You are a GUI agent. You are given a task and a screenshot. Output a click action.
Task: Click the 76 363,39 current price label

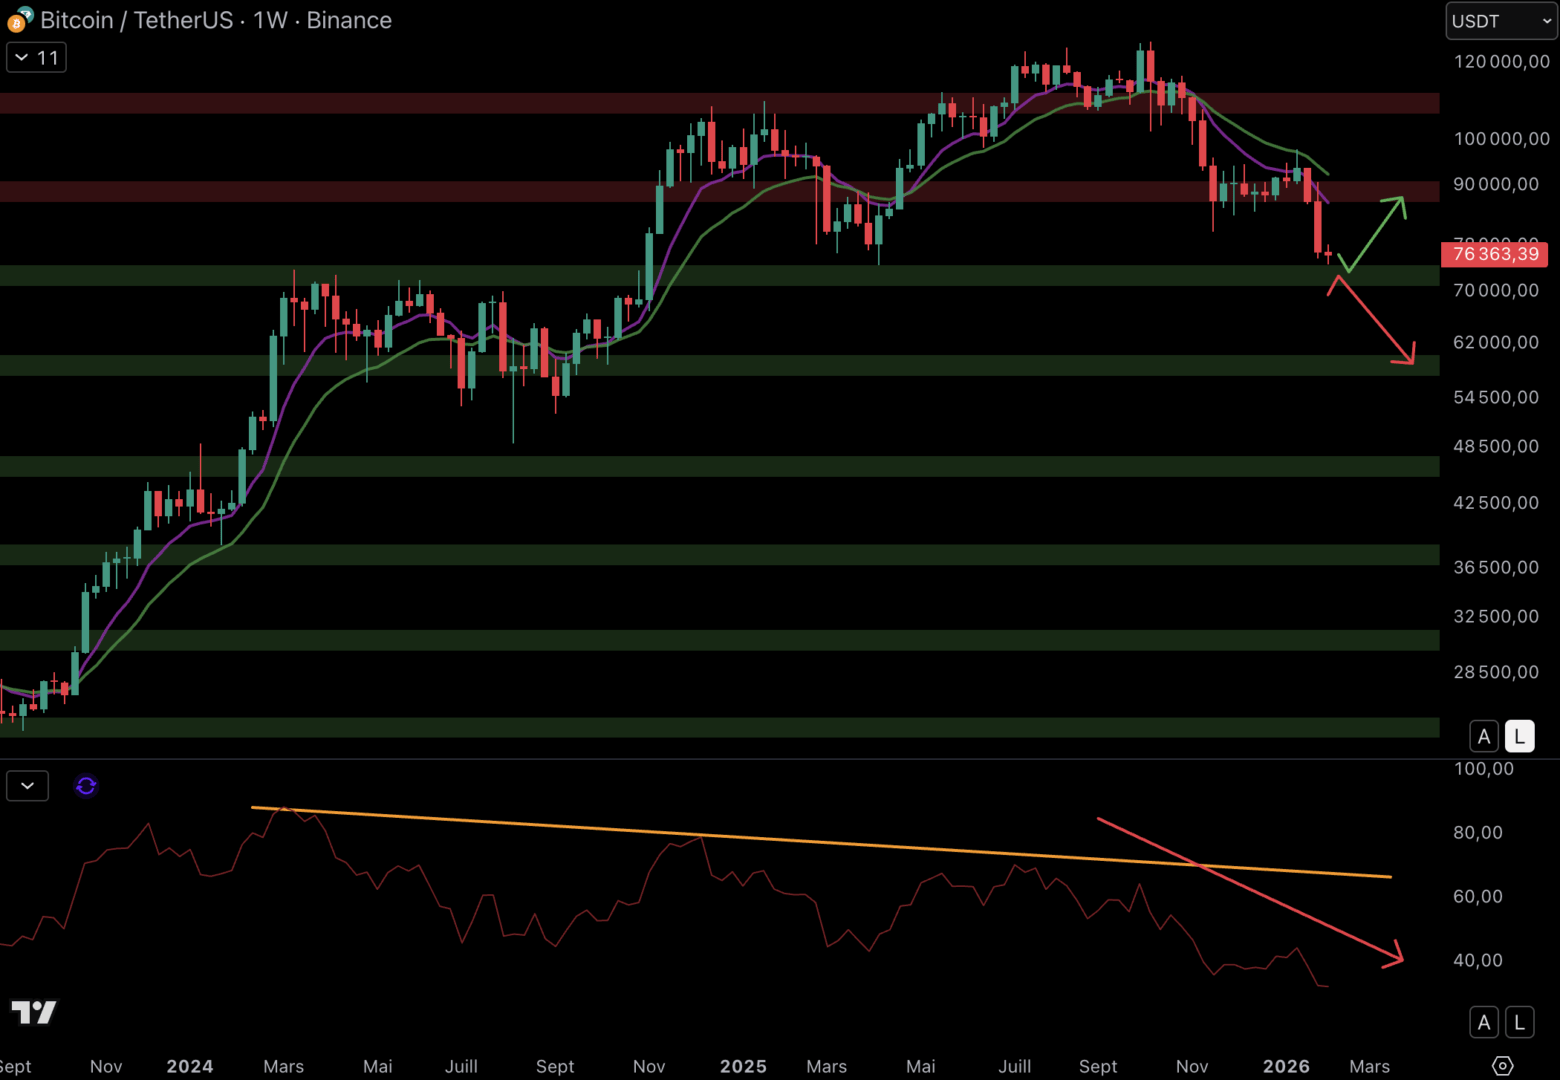(1494, 254)
